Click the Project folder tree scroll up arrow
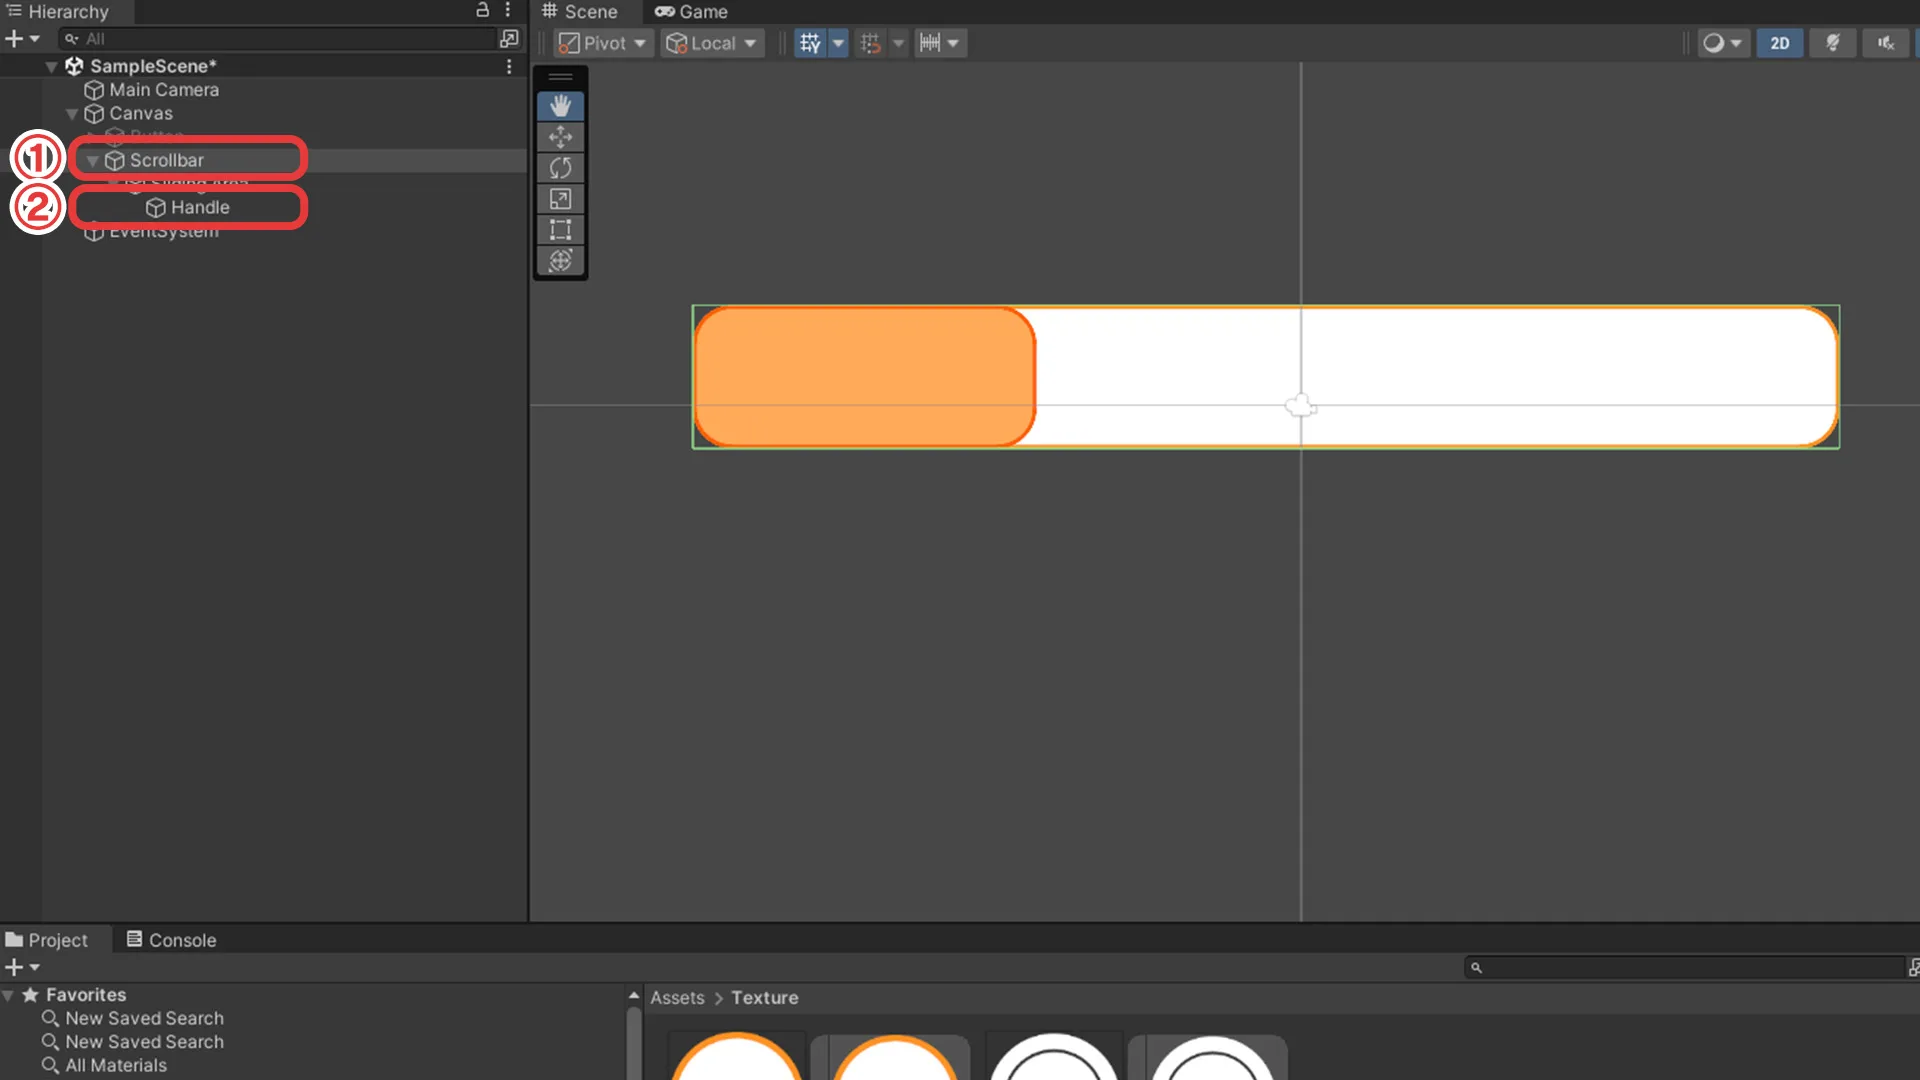The width and height of the screenshot is (1920, 1080). (634, 995)
